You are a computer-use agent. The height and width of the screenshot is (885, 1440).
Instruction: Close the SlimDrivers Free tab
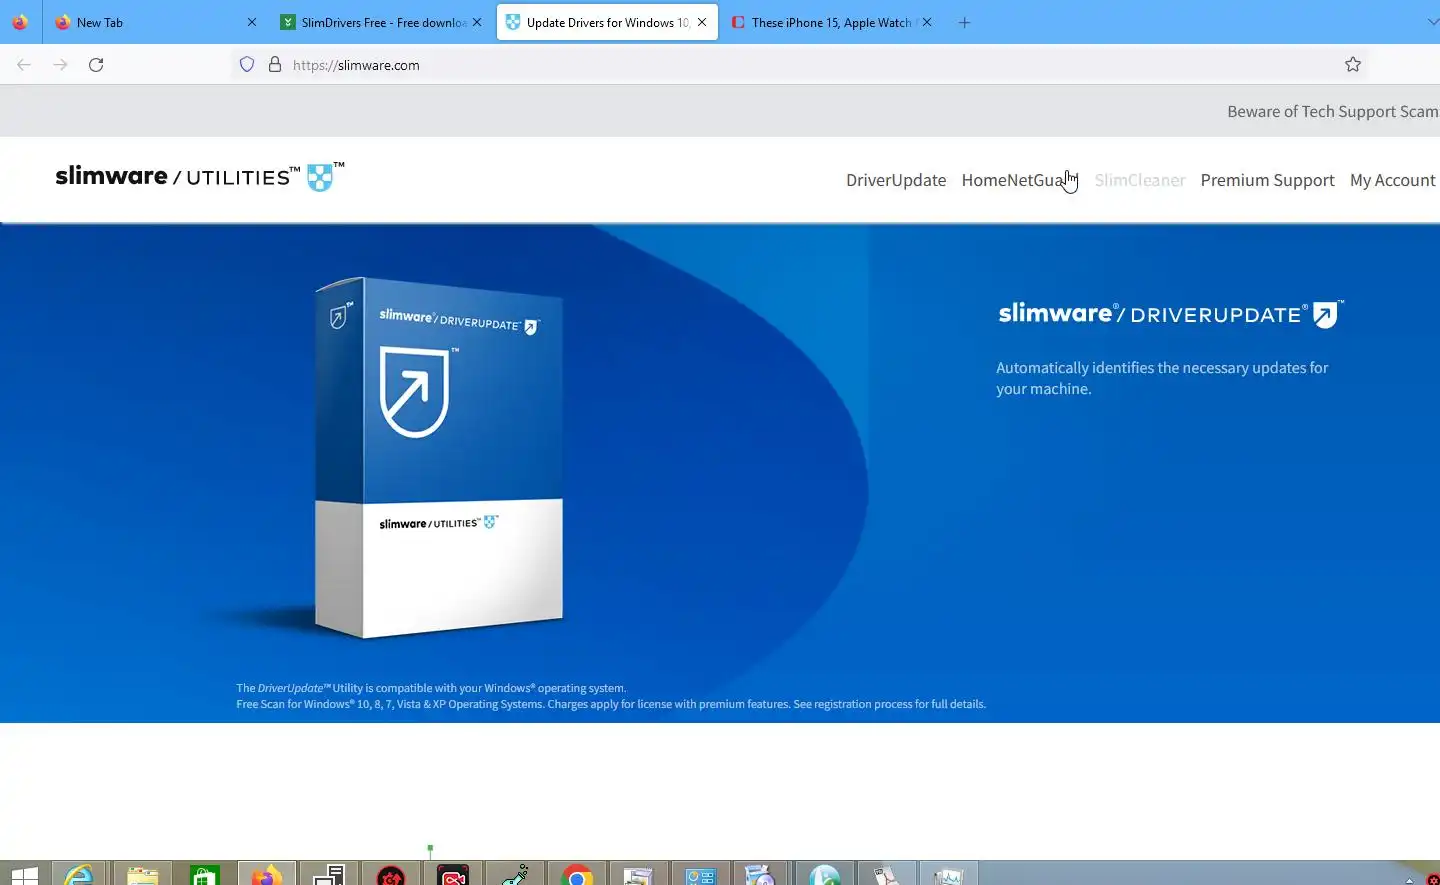tap(477, 22)
